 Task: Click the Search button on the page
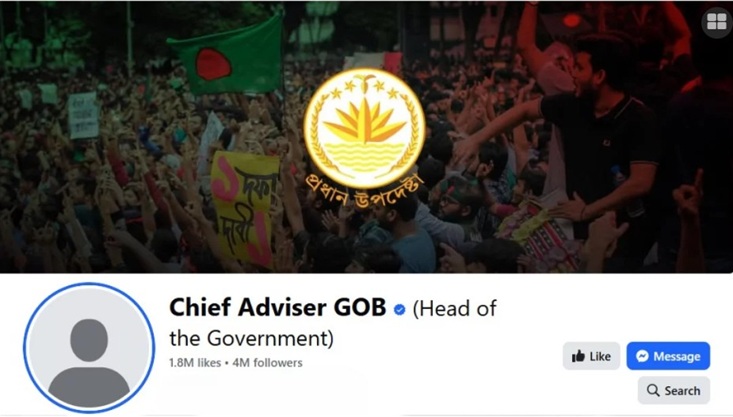point(674,390)
